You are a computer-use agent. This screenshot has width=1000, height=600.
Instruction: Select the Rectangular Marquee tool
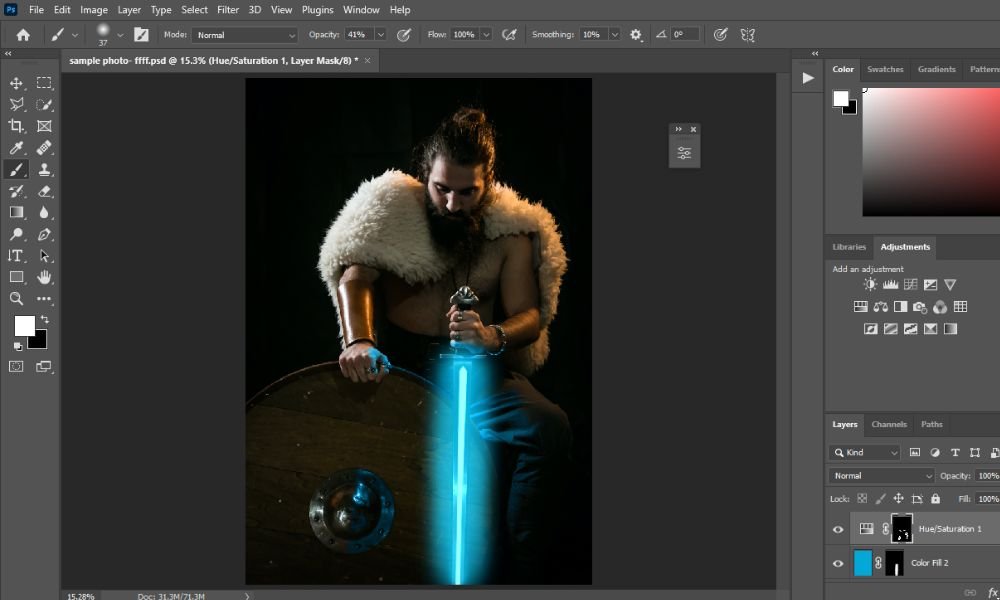44,83
